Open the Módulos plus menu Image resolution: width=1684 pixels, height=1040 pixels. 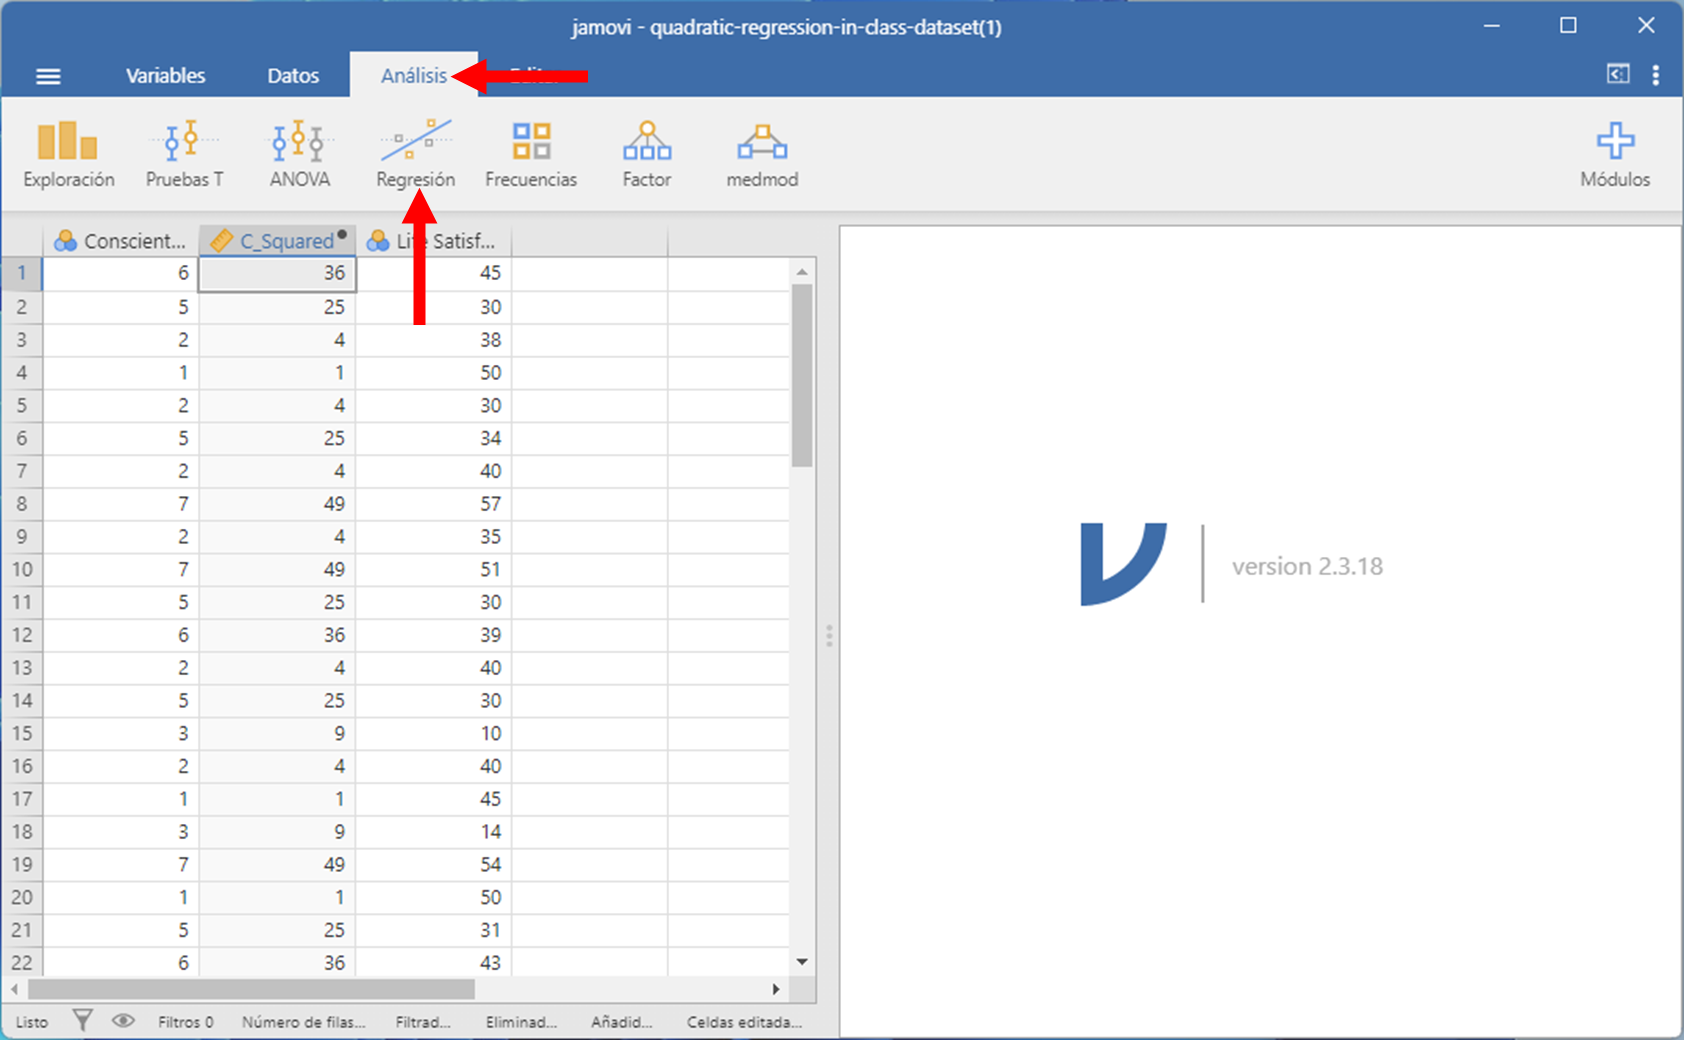1614,153
